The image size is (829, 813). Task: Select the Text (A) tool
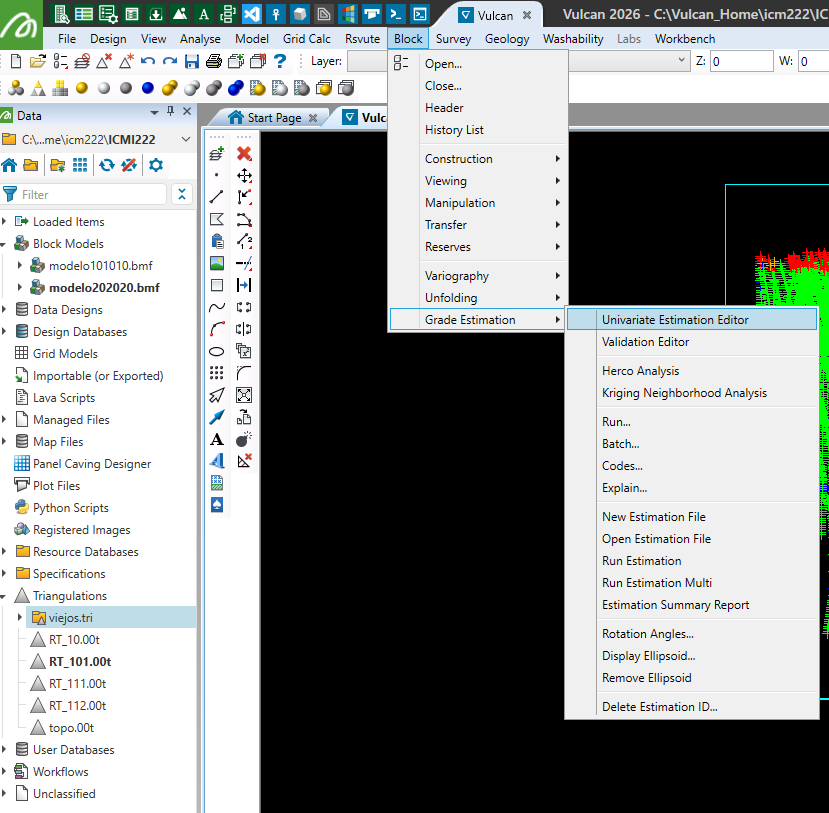(217, 439)
